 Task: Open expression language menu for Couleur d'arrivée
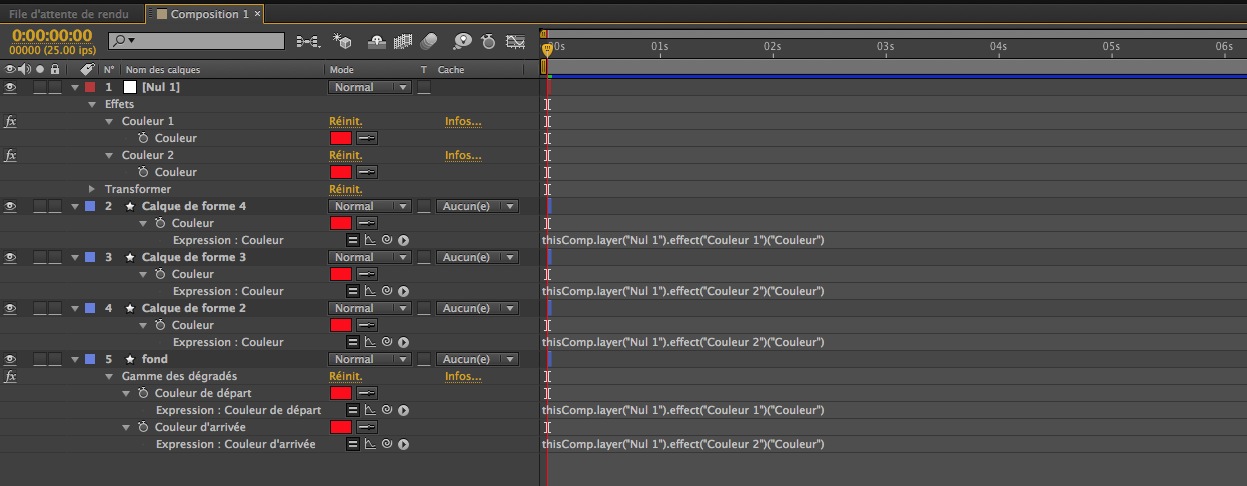click(404, 444)
